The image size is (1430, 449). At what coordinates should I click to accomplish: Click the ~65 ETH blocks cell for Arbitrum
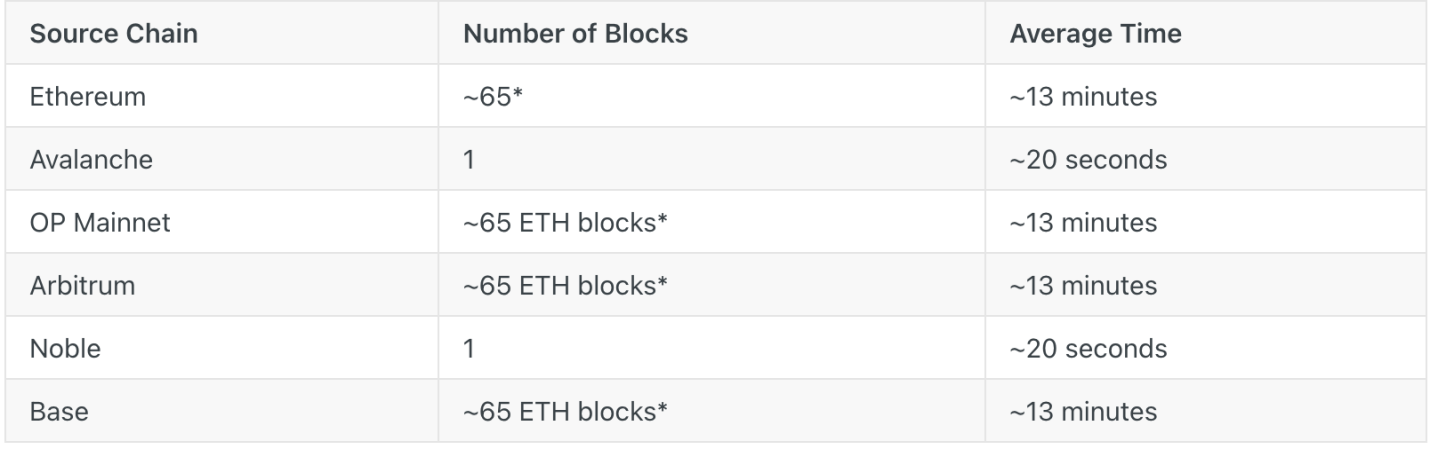[565, 286]
